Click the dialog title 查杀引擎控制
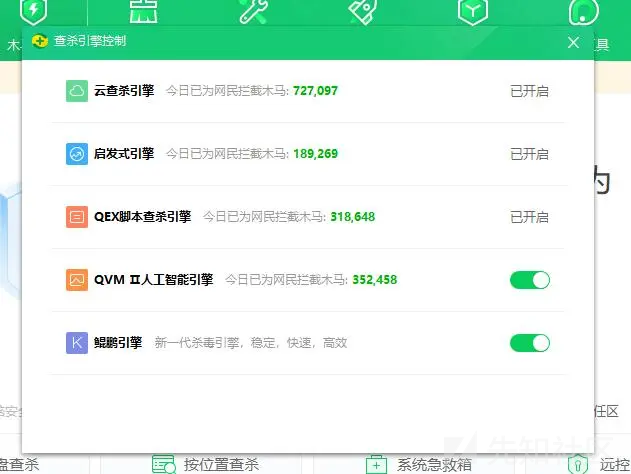 coord(90,41)
